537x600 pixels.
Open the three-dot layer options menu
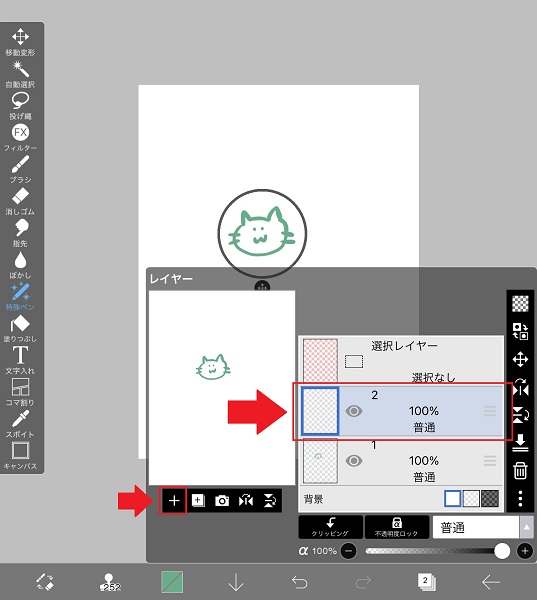[520, 499]
